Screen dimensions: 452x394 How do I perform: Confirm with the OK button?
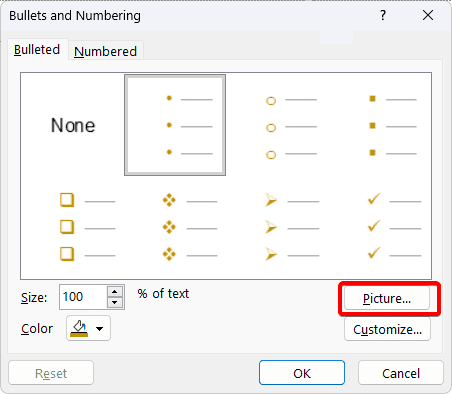pyautogui.click(x=302, y=373)
